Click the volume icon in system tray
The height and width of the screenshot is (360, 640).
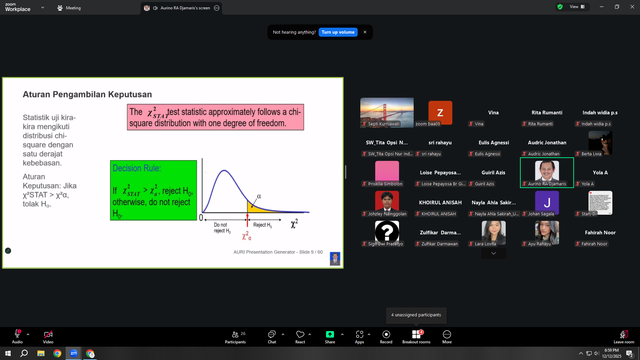pos(597,353)
